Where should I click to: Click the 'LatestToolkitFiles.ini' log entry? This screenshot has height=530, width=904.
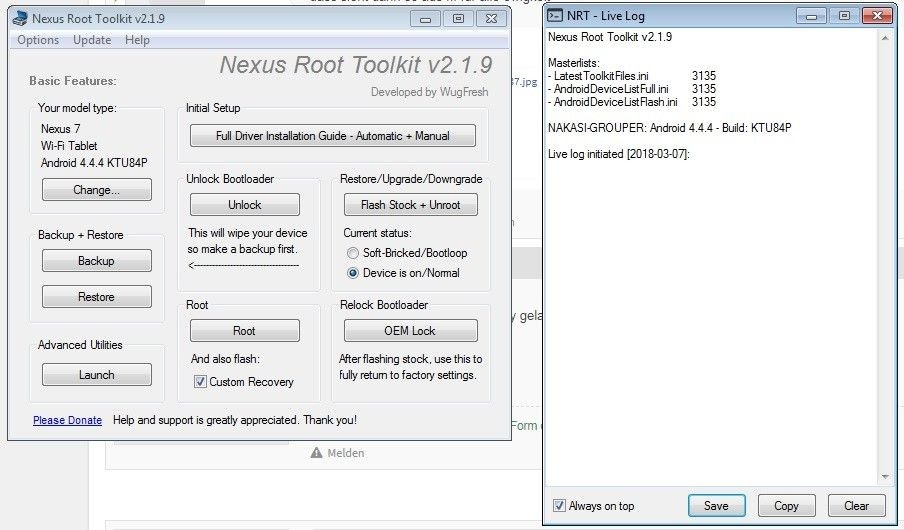[601, 76]
